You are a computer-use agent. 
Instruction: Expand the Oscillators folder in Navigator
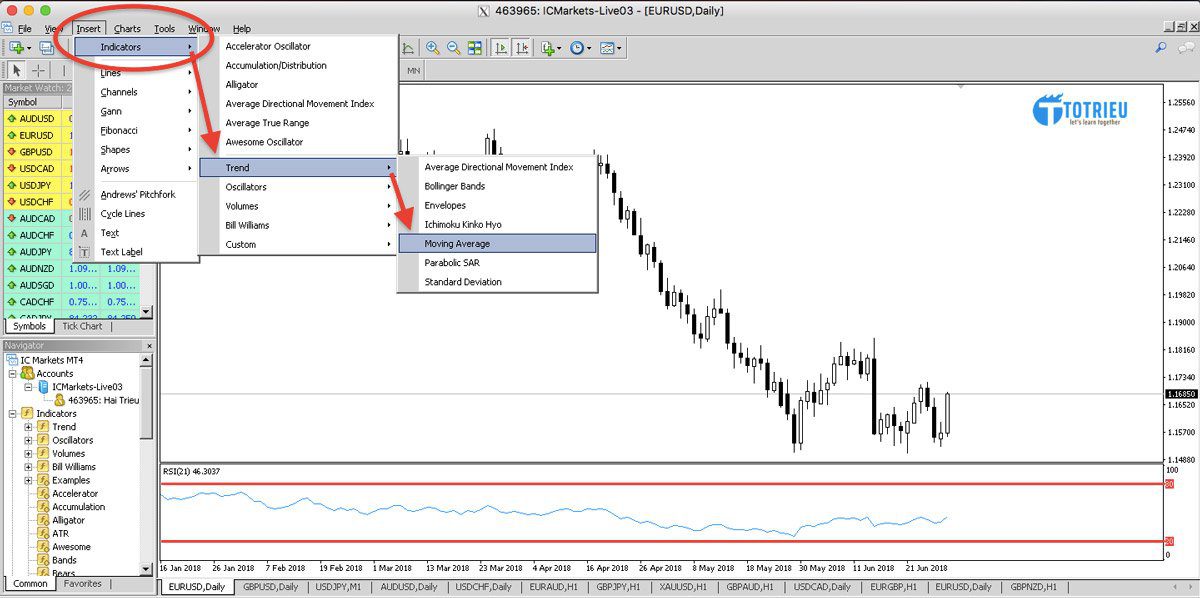[29, 440]
